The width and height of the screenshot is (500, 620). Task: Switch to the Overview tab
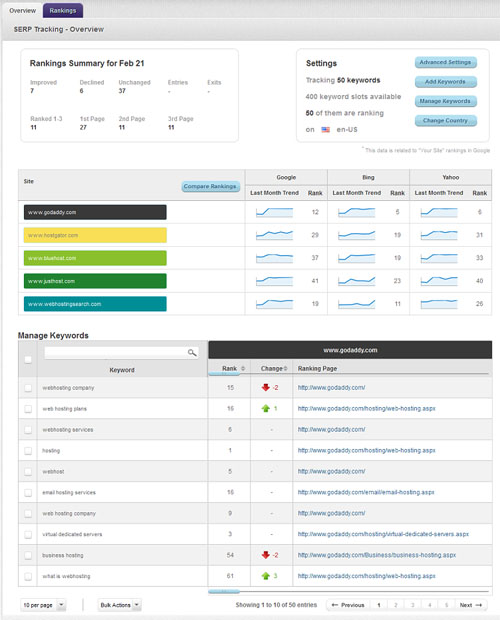[x=23, y=11]
